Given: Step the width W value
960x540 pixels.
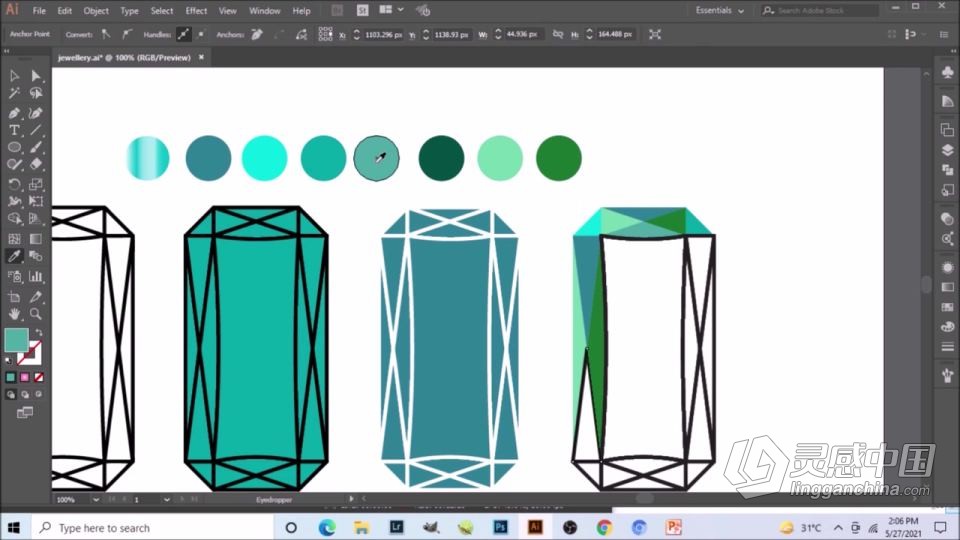Looking at the screenshot, I should (498, 34).
